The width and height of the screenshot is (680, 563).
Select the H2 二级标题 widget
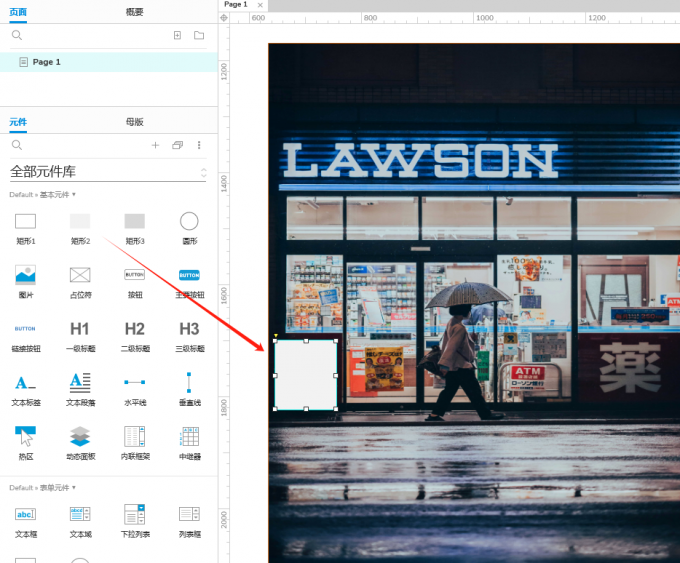tap(135, 337)
